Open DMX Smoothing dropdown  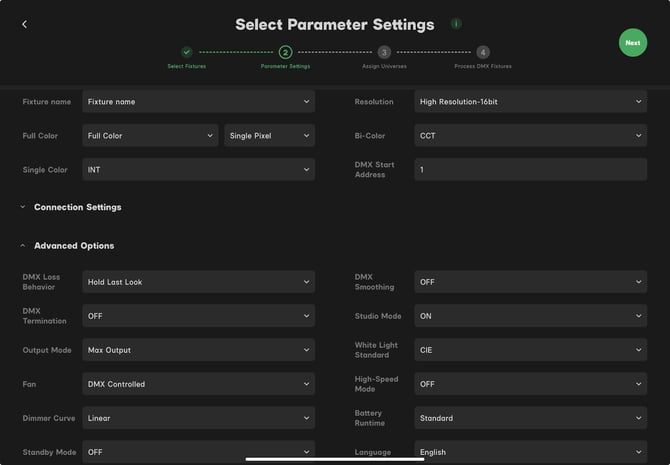[x=530, y=282]
